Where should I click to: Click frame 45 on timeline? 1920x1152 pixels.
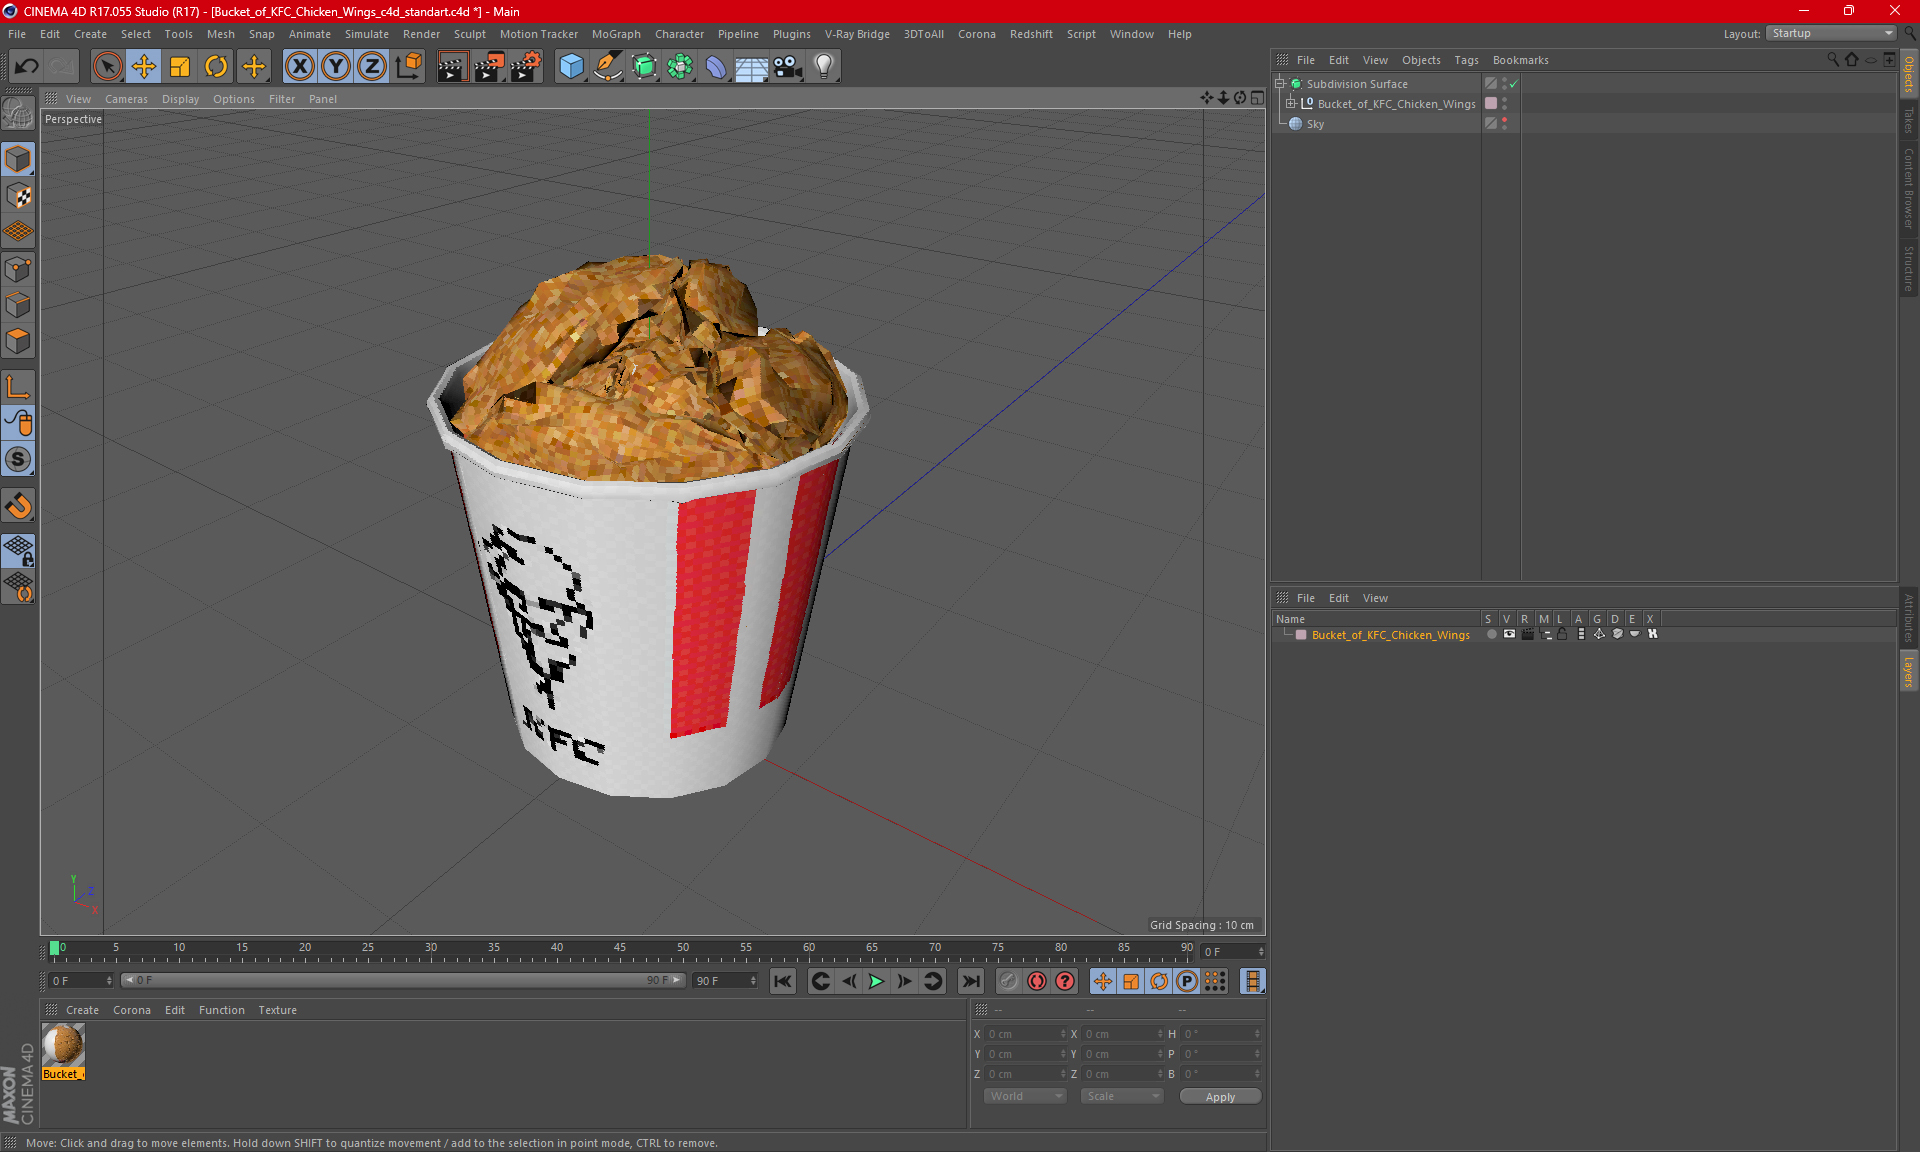pos(620,949)
